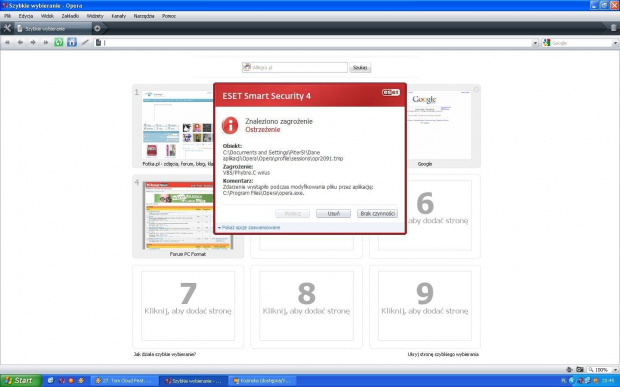This screenshot has width=620, height=387.
Task: Switch to 'Szybkie wybieranie' taskbar item
Action: coord(193,381)
